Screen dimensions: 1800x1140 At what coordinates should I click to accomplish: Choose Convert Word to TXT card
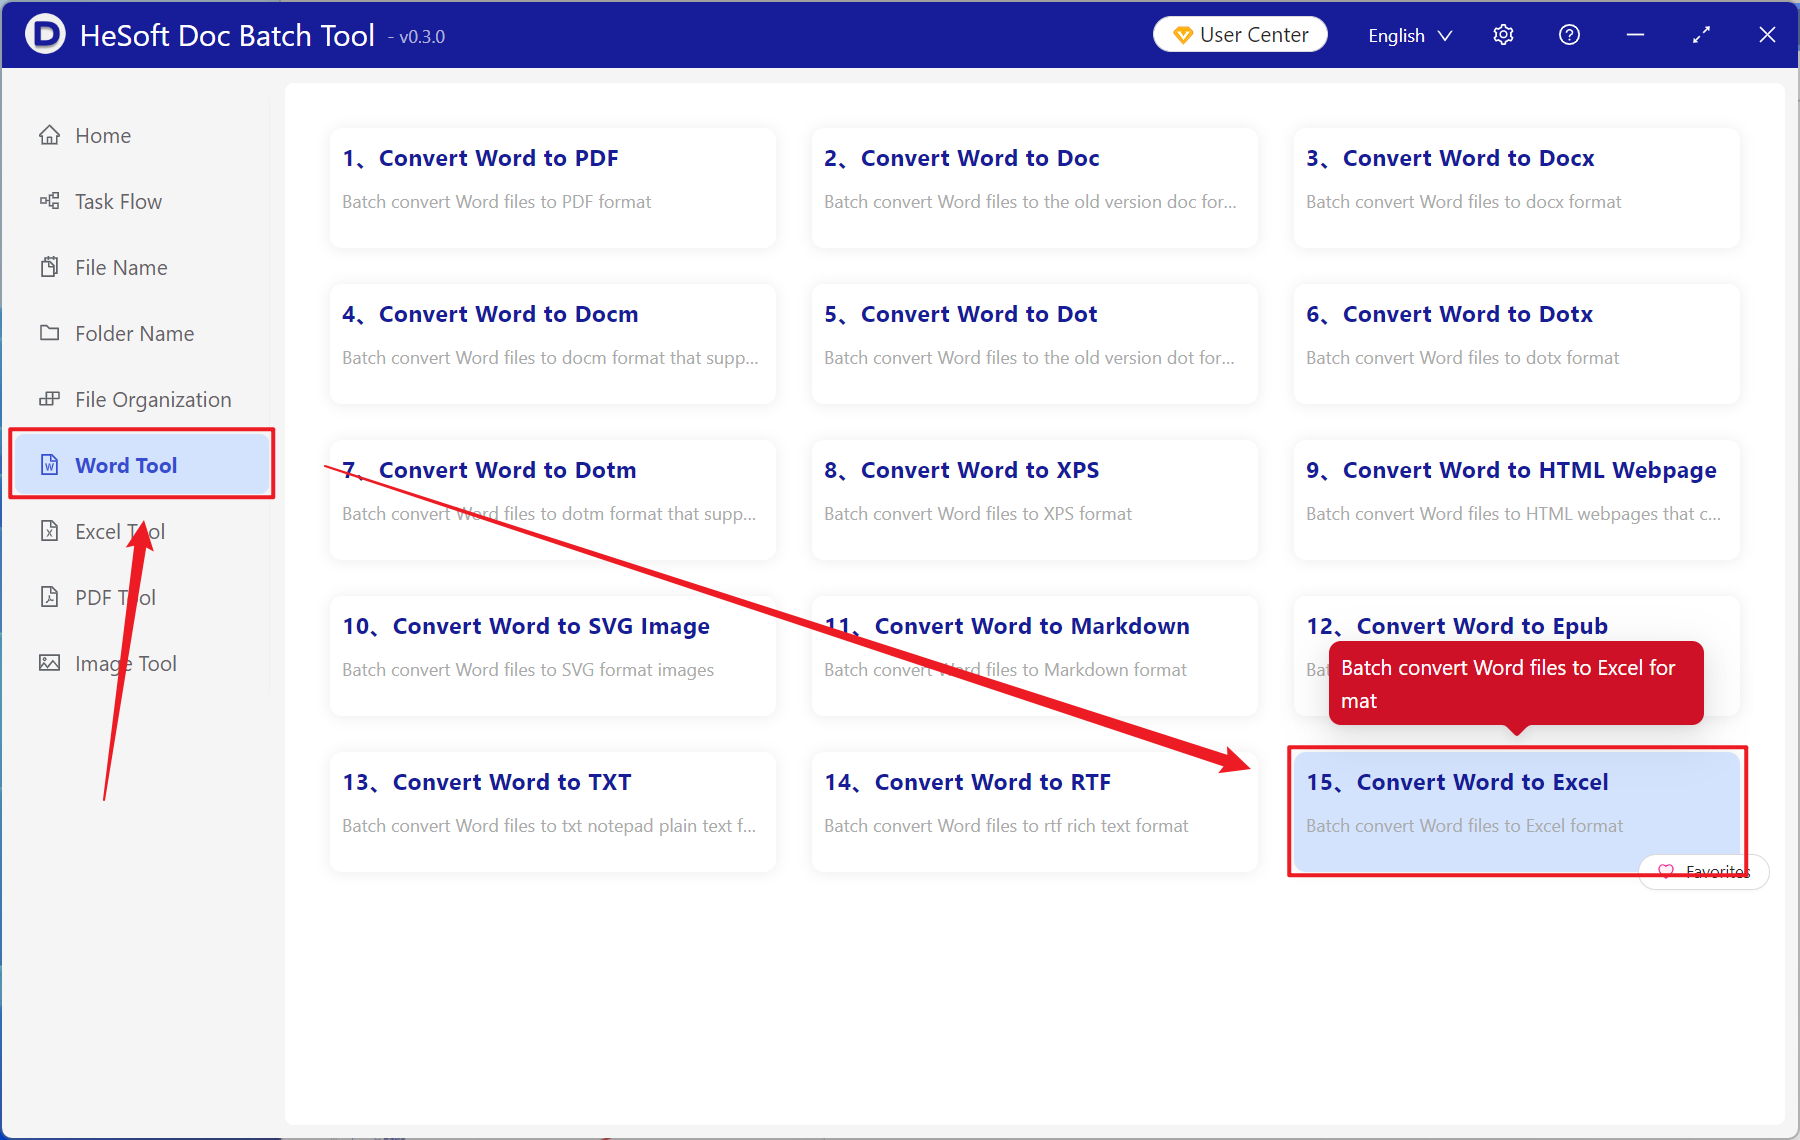click(553, 812)
